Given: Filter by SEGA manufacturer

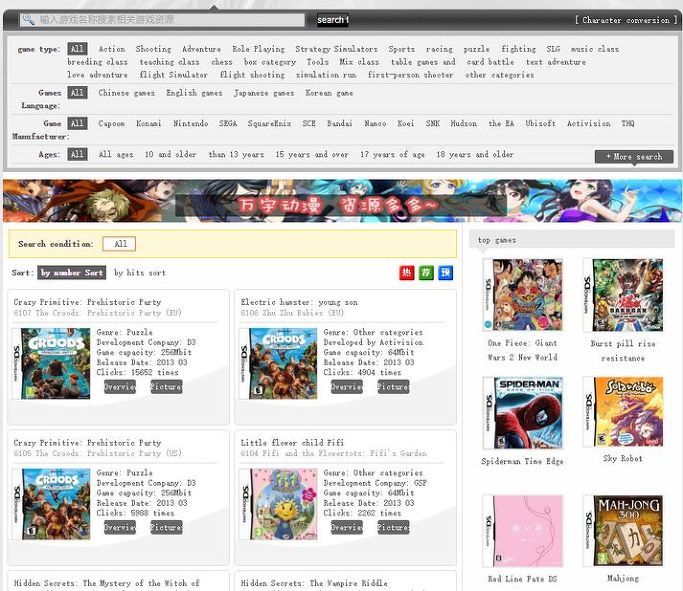Looking at the screenshot, I should [x=228, y=124].
